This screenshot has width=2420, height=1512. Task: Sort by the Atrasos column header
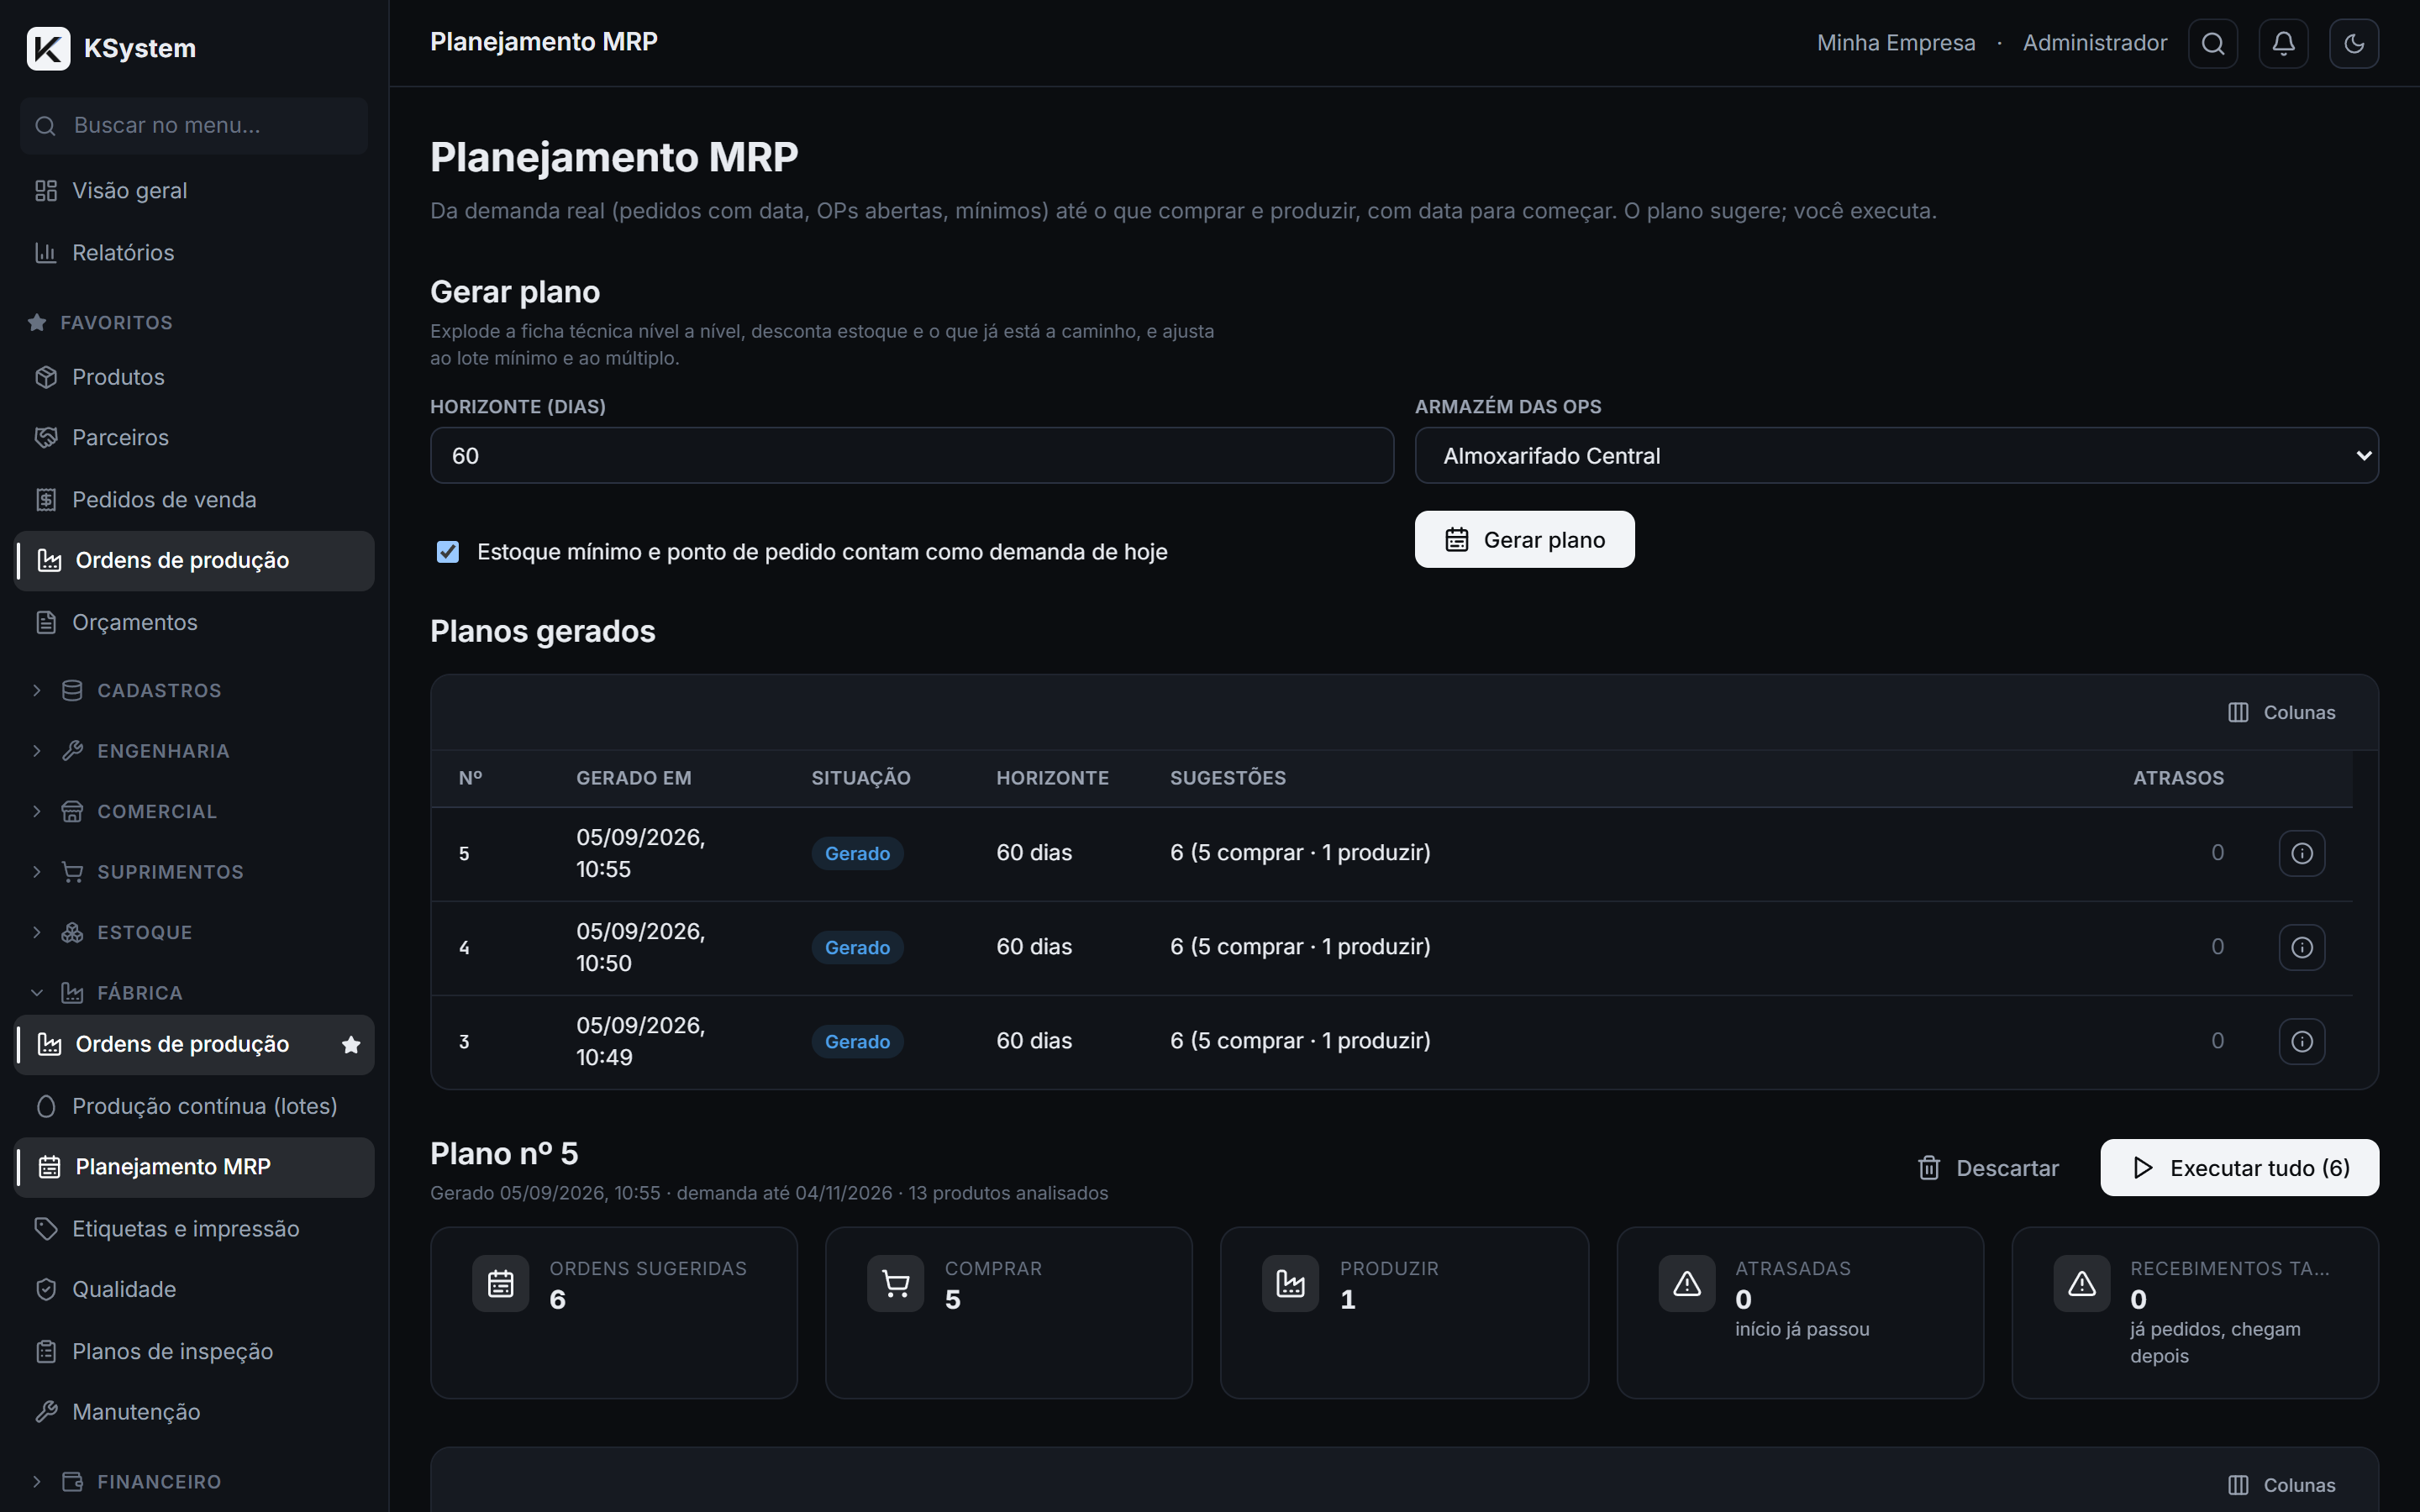coord(2178,778)
